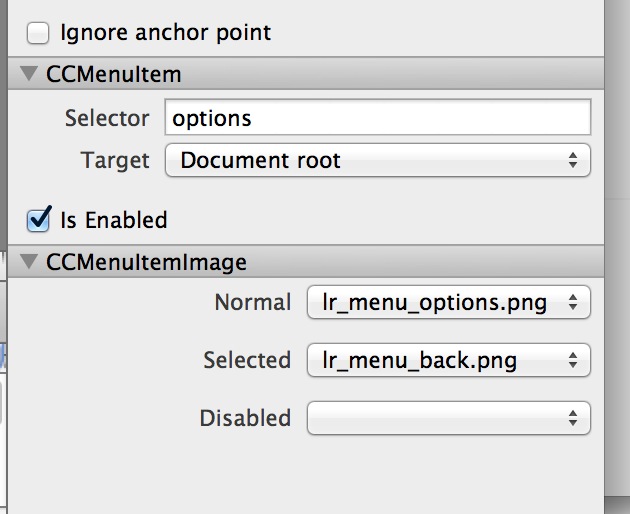Collapse the CCMenuItemImage section triangle
The height and width of the screenshot is (514, 630).
(29, 262)
